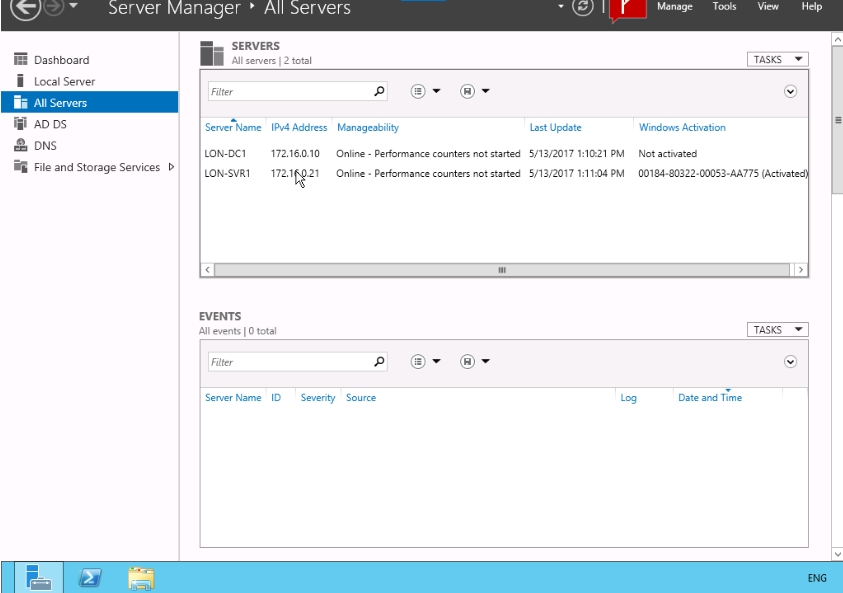Open Events saved queries dropdown arrow
The image size is (843, 593).
[x=485, y=361]
